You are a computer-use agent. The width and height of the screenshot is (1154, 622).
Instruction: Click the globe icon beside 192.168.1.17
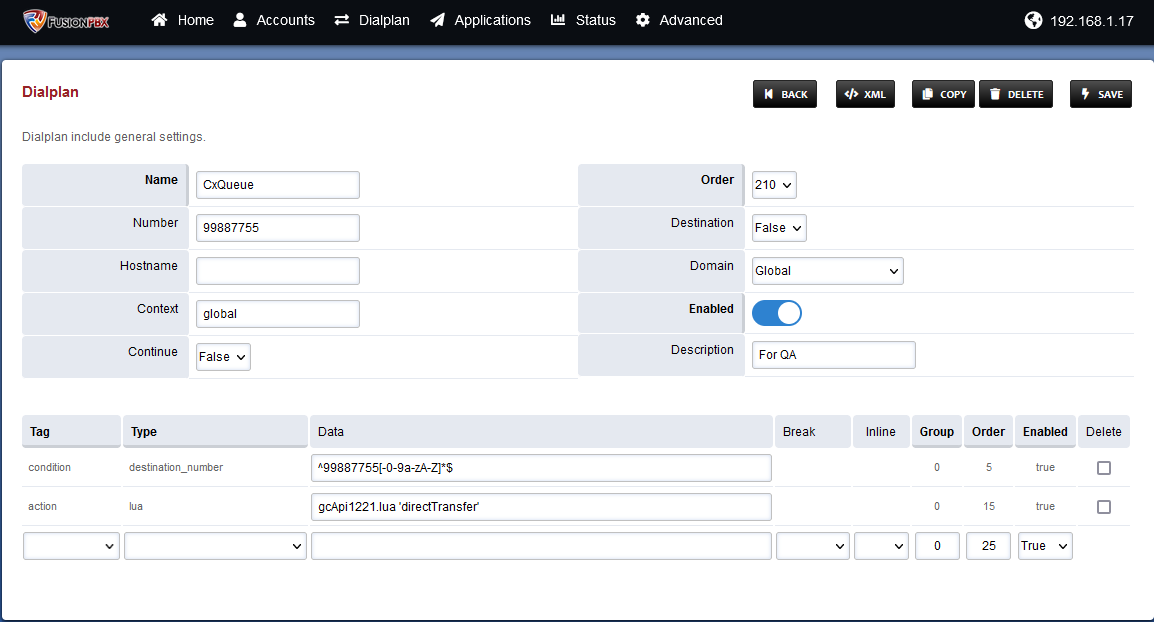coord(1034,20)
